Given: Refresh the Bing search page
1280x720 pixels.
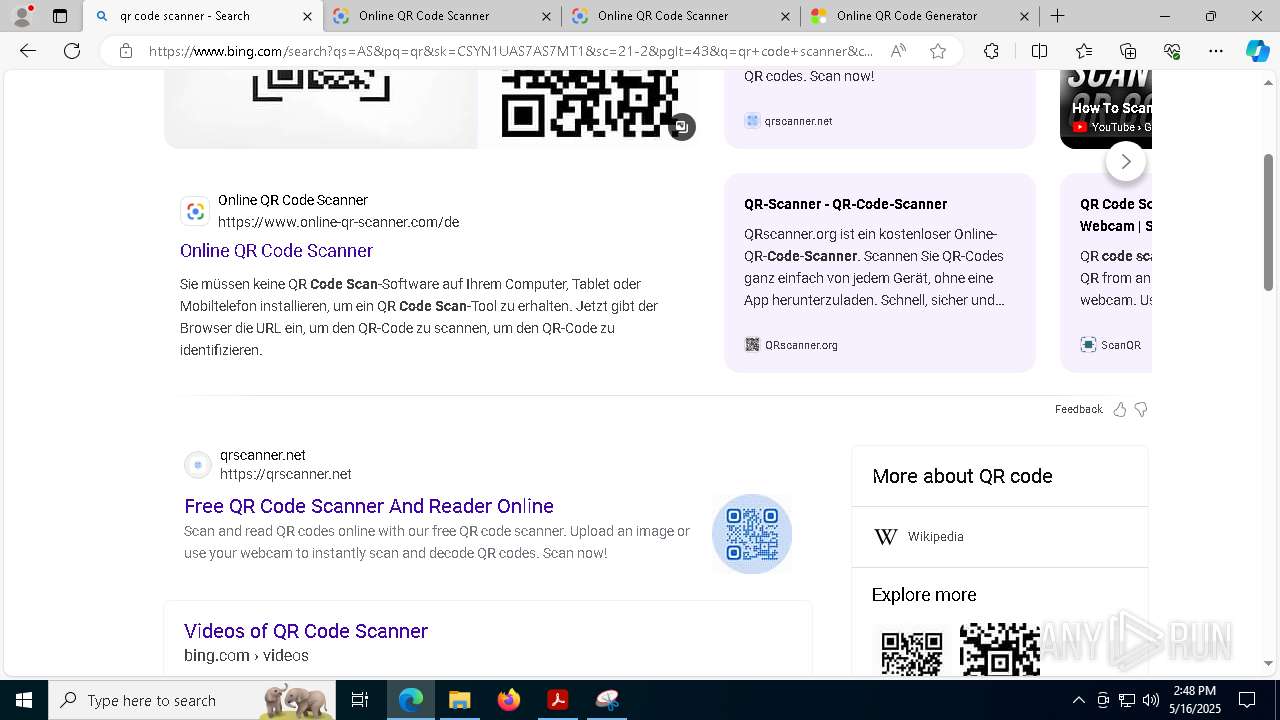Looking at the screenshot, I should tap(72, 51).
